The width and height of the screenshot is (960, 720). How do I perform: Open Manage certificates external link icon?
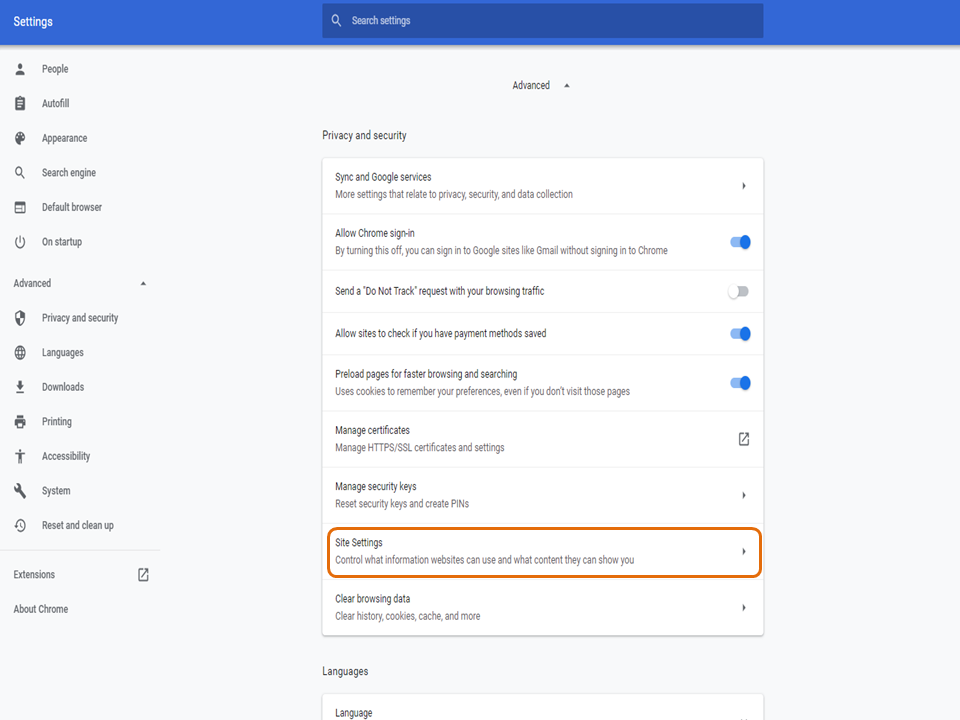(x=744, y=439)
